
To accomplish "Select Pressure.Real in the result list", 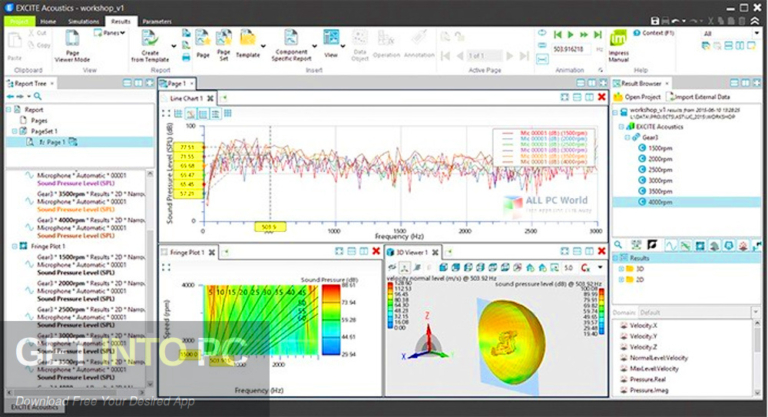I will [648, 379].
